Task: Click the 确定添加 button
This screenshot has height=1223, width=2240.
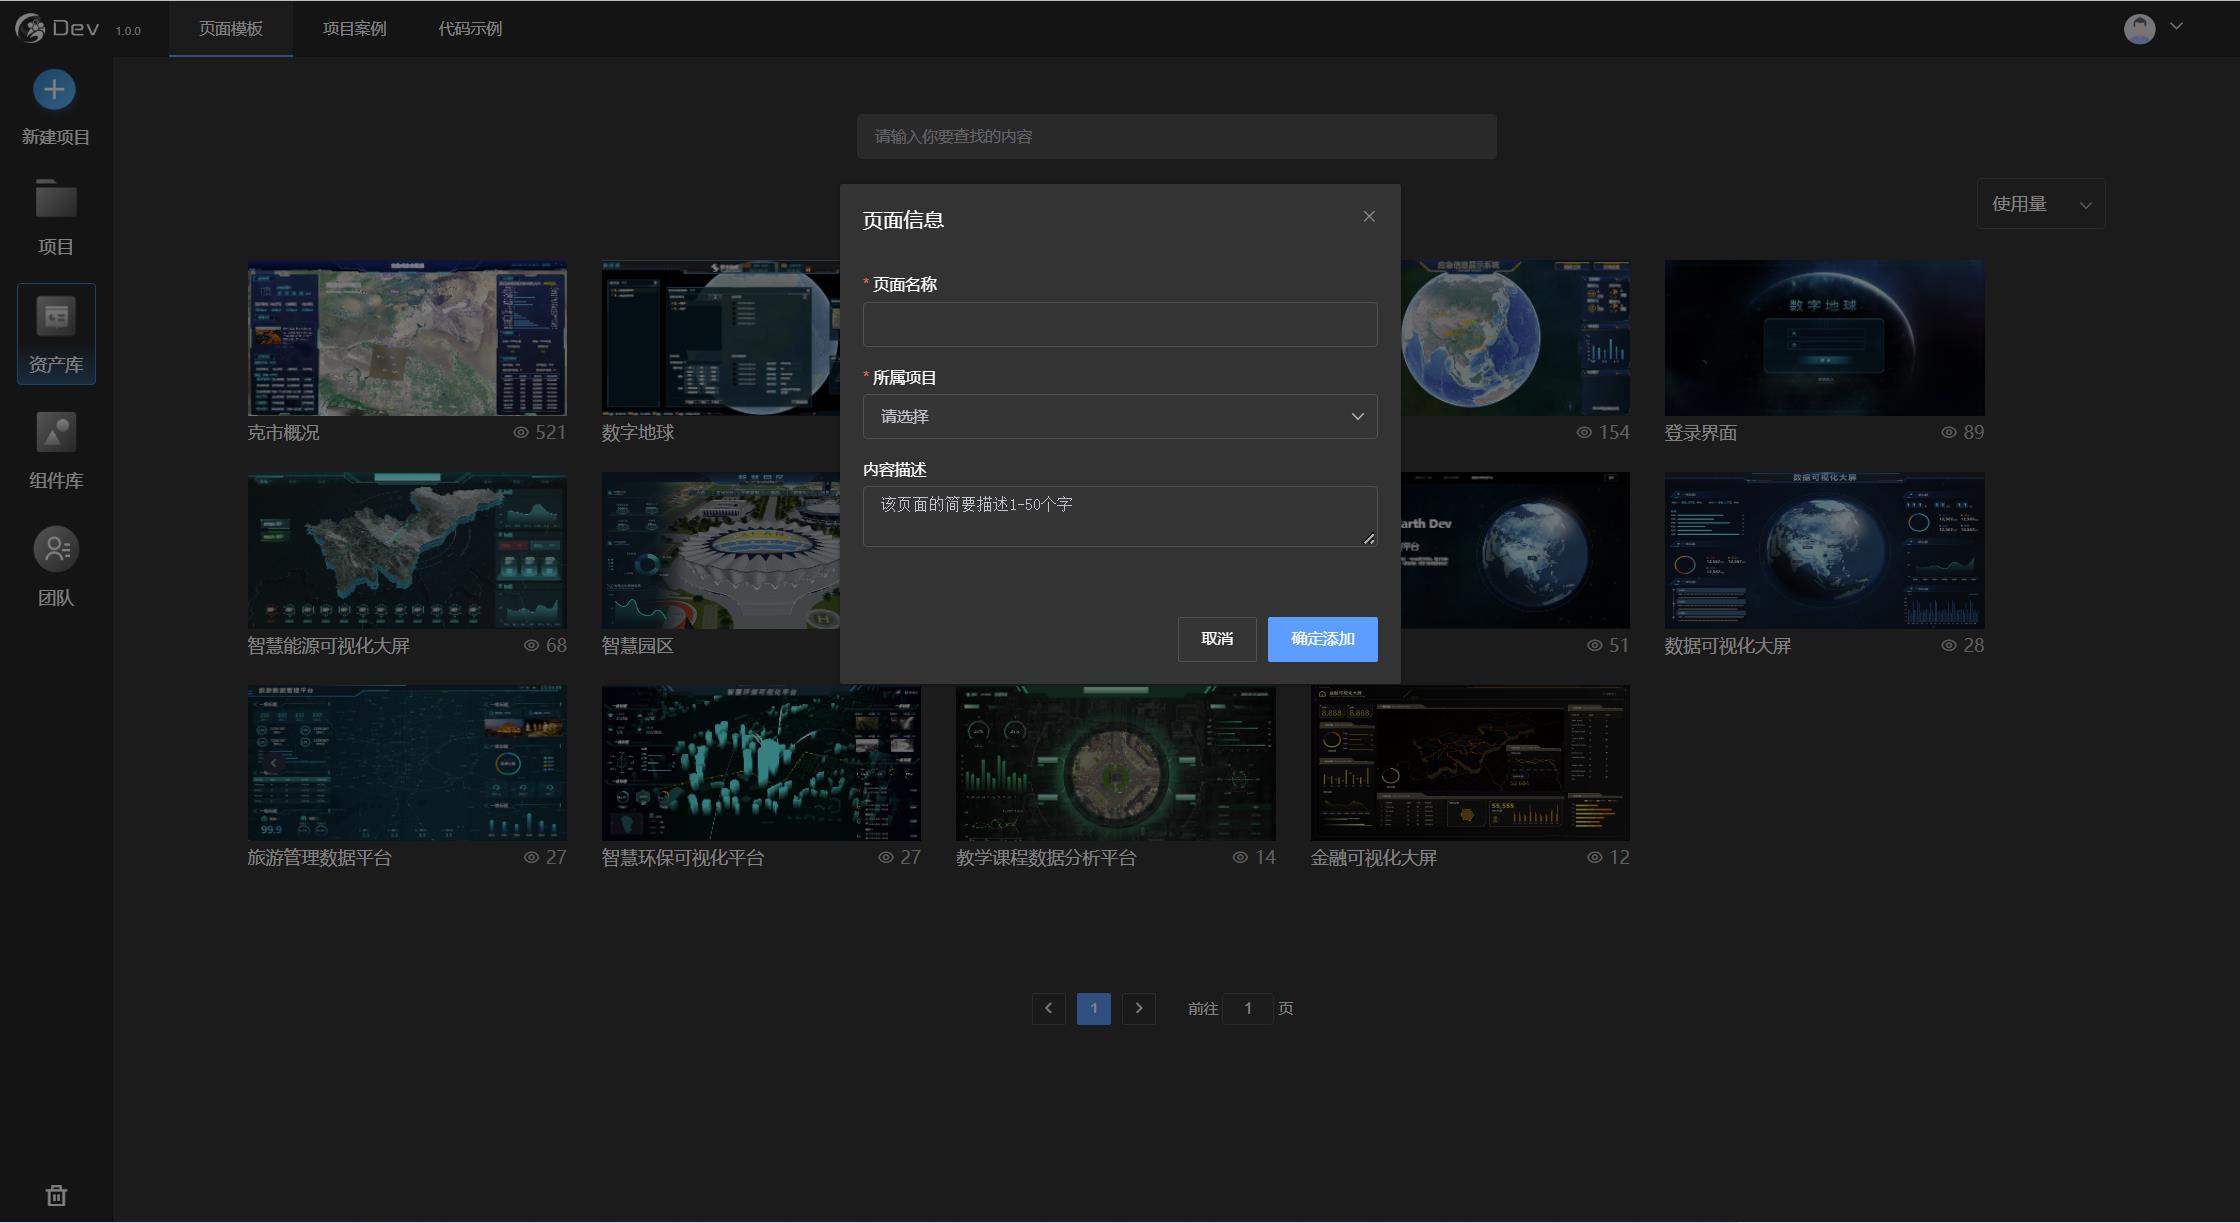Action: (x=1323, y=639)
